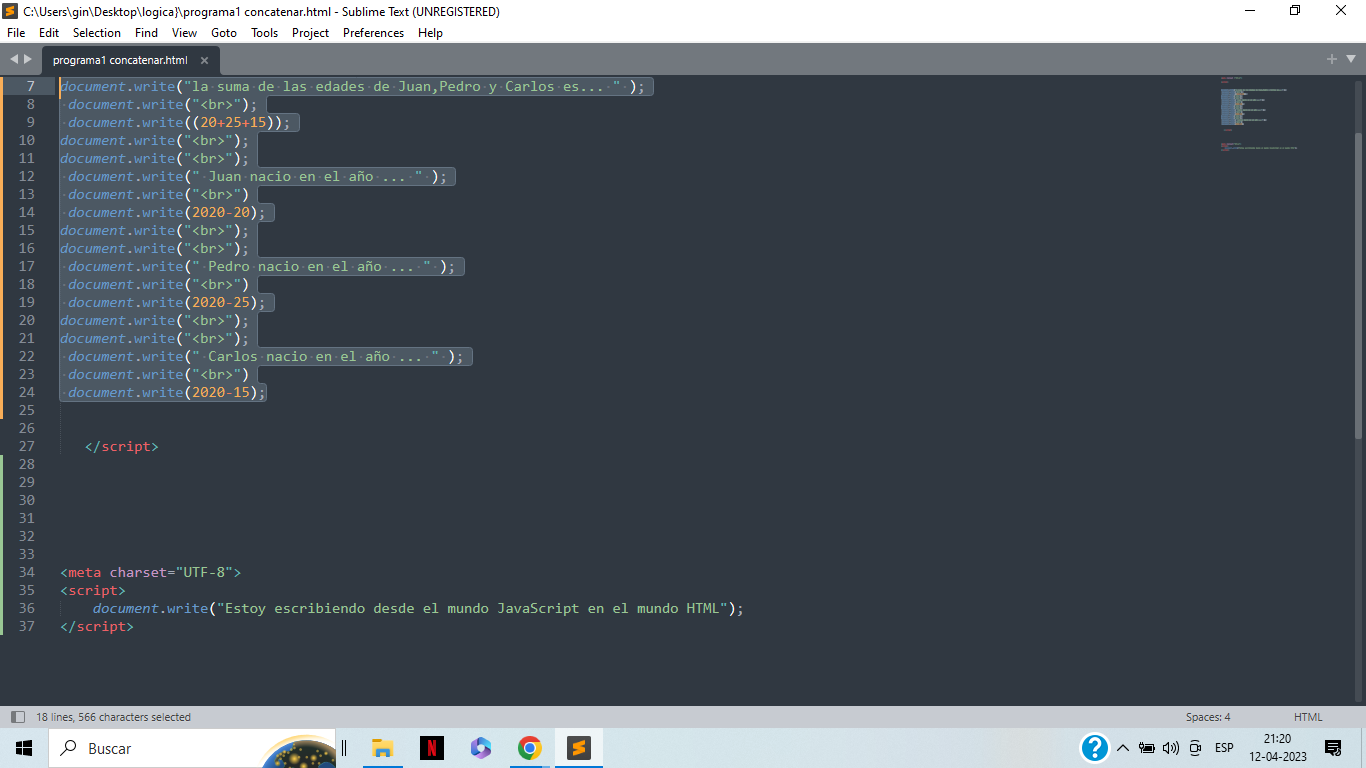Click the battery status tray icon
The width and height of the screenshot is (1366, 768).
coord(1147,748)
